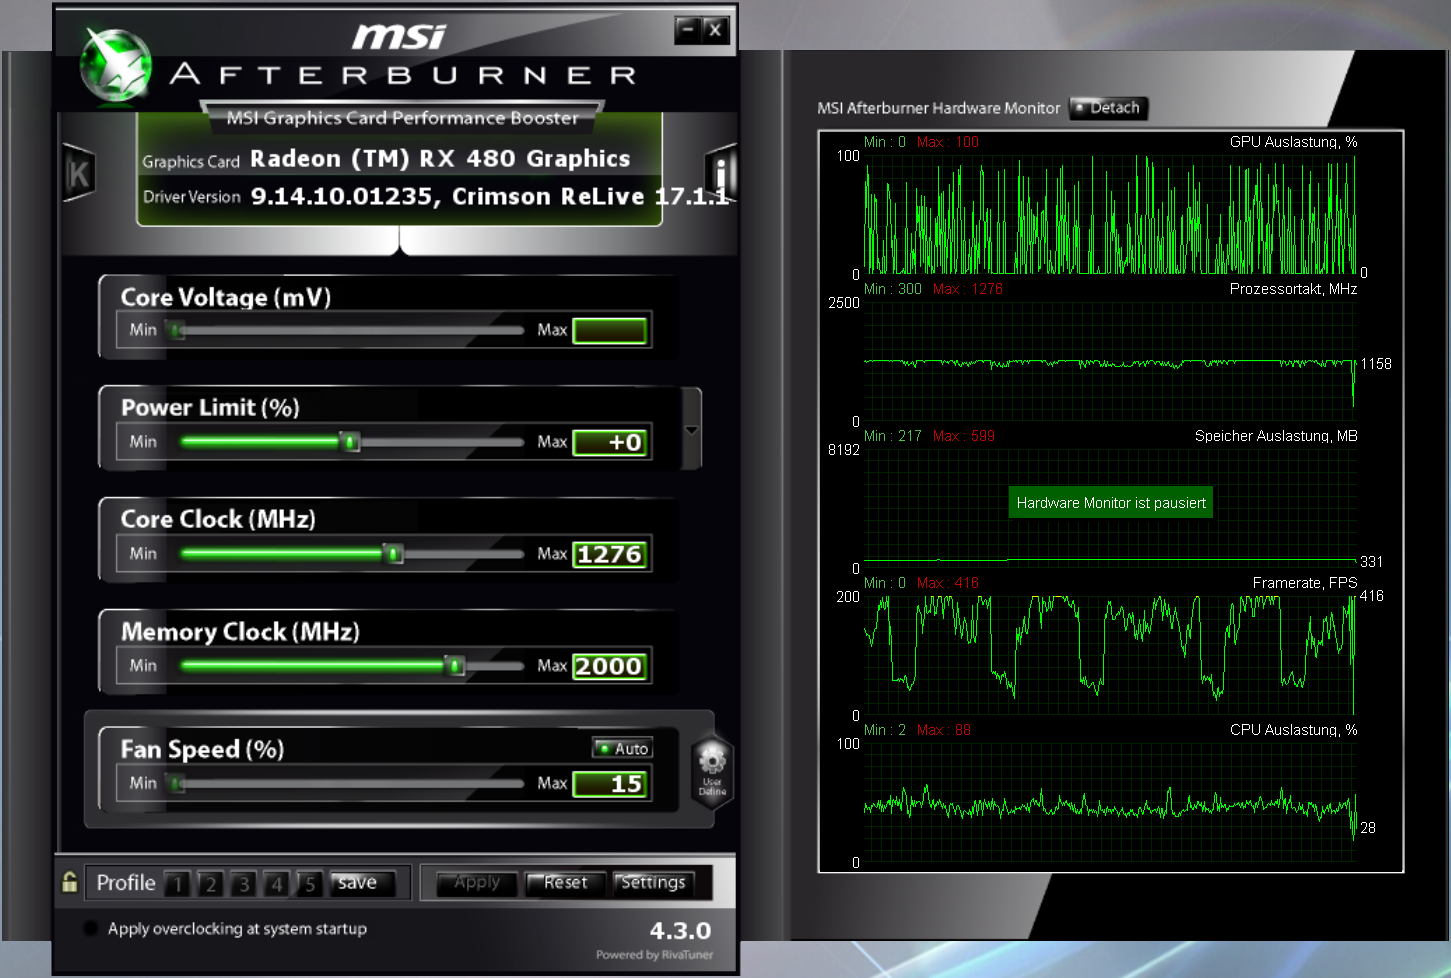The image size is (1451, 978).
Task: Click 'Hardware Monitor ist pausiert' notice
Action: tap(1111, 503)
